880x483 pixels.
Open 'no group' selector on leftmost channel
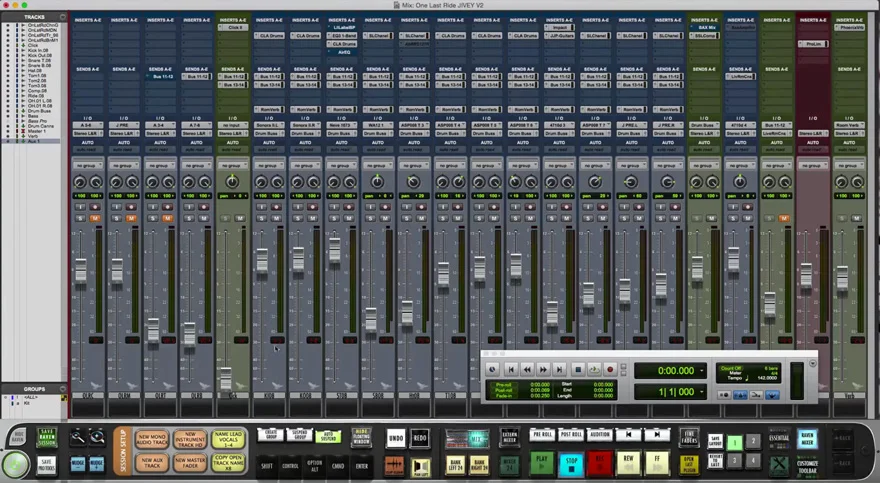click(88, 165)
